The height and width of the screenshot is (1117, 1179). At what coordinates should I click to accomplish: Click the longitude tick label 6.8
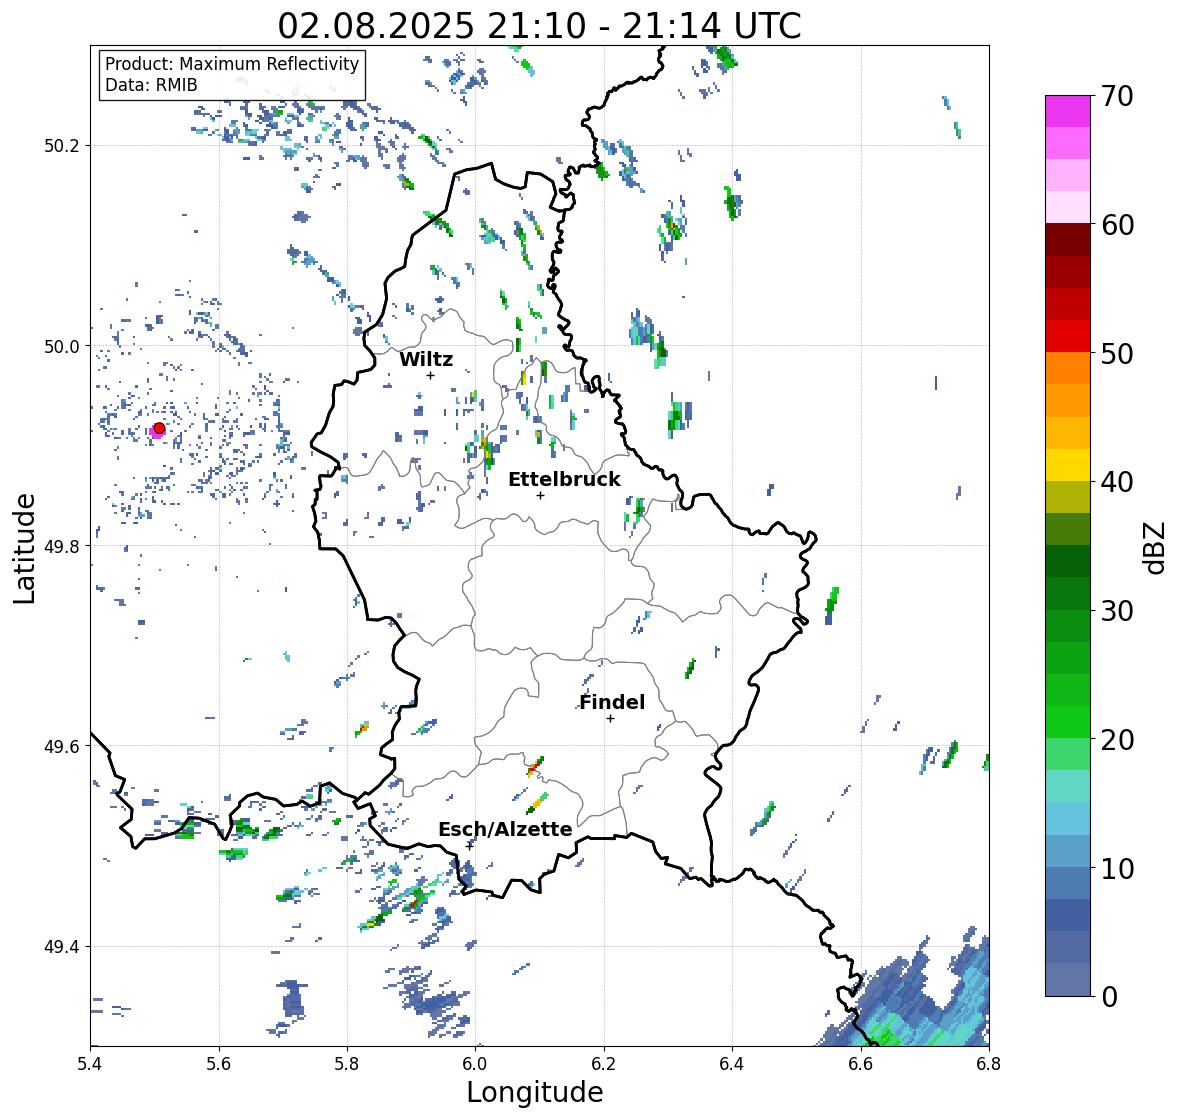pos(989,1064)
